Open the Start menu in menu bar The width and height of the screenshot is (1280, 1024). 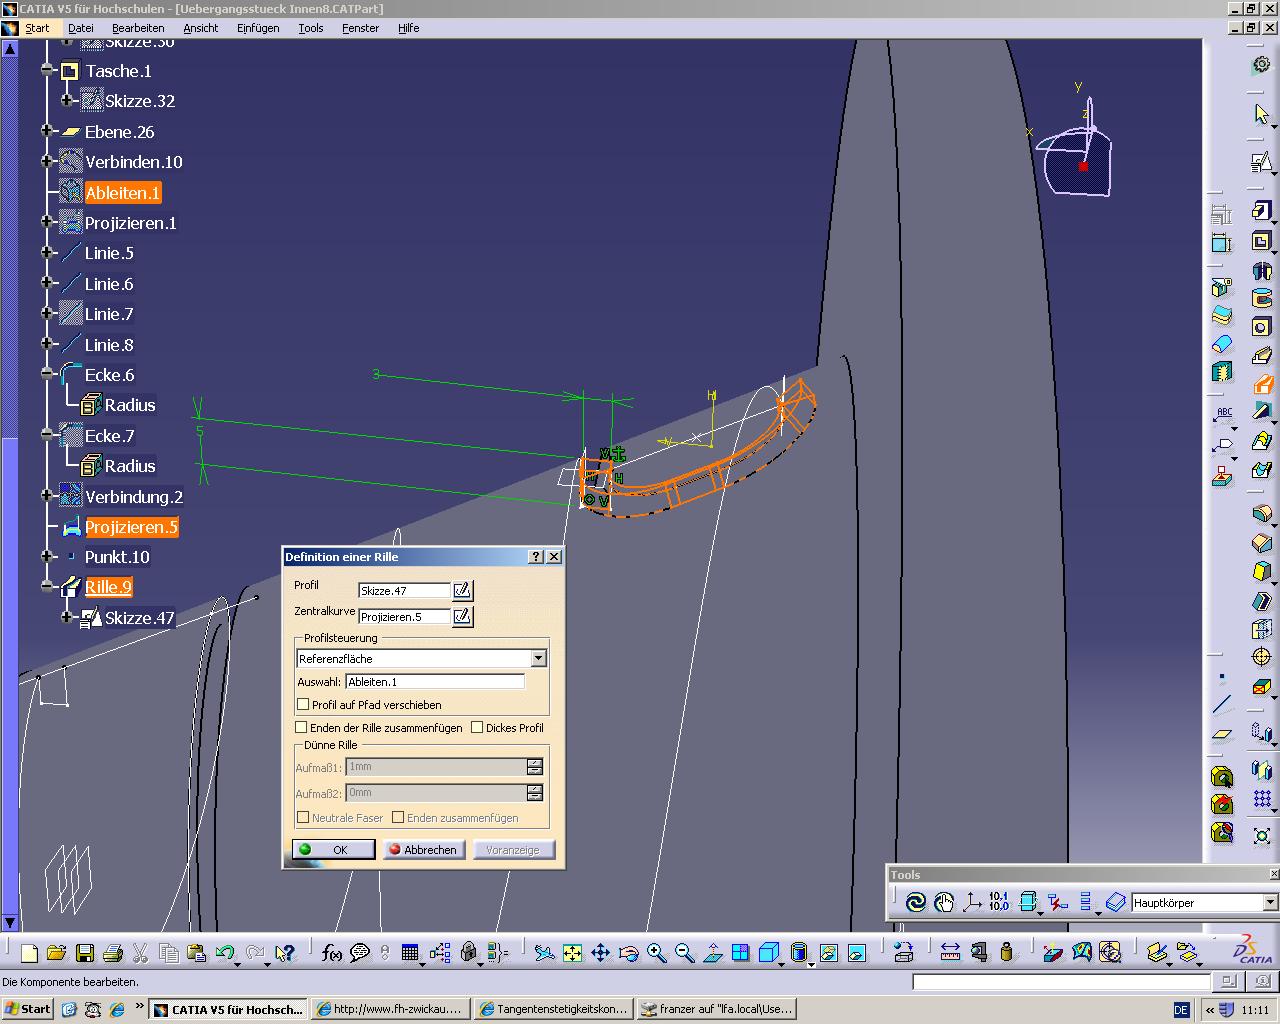coord(37,28)
